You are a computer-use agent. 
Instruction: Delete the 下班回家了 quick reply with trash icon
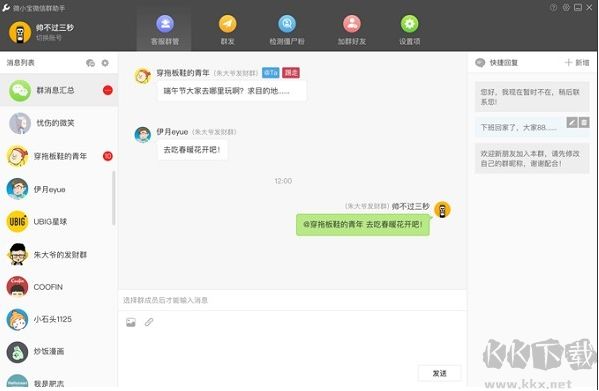(x=584, y=122)
